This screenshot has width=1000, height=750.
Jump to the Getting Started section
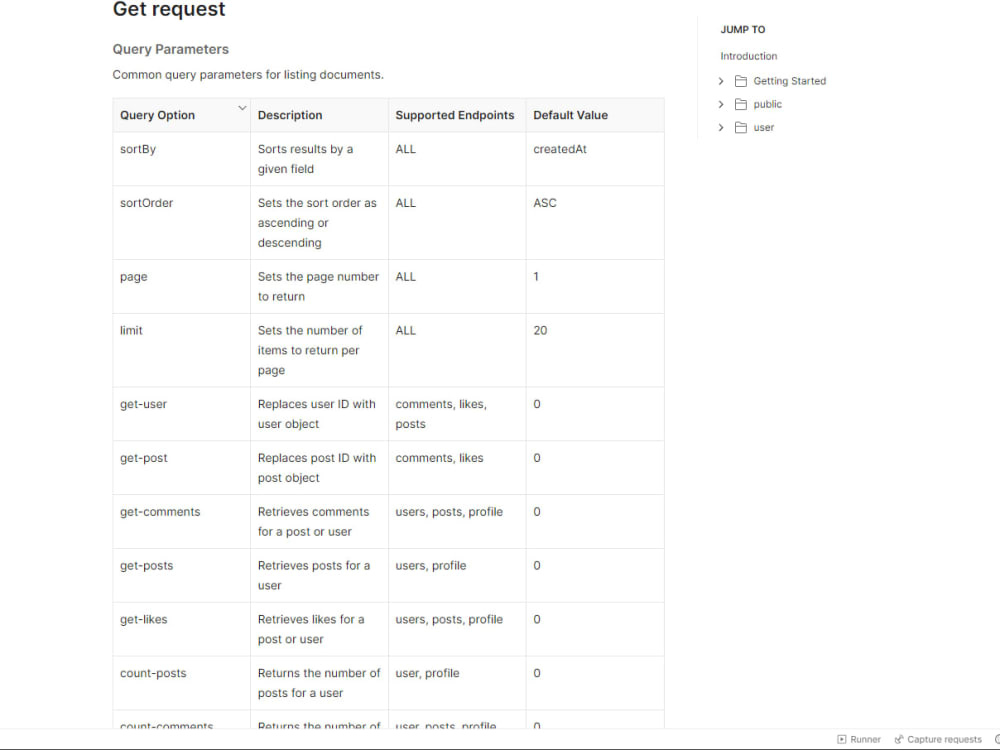(x=790, y=81)
